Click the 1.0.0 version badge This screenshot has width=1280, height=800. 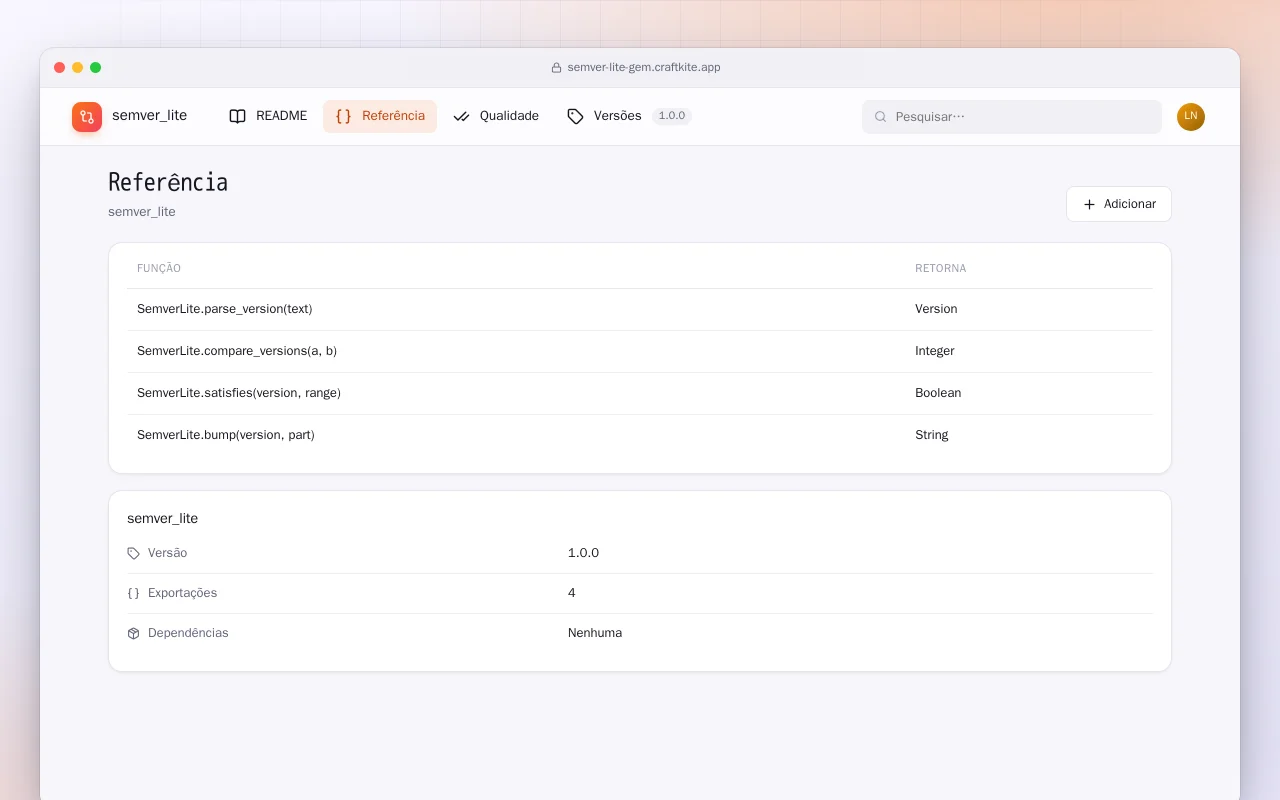tap(672, 116)
